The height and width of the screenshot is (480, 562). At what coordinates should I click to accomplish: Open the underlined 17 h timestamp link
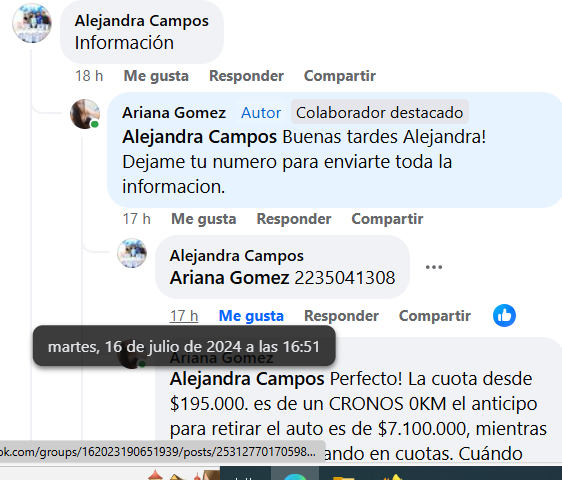(x=184, y=316)
